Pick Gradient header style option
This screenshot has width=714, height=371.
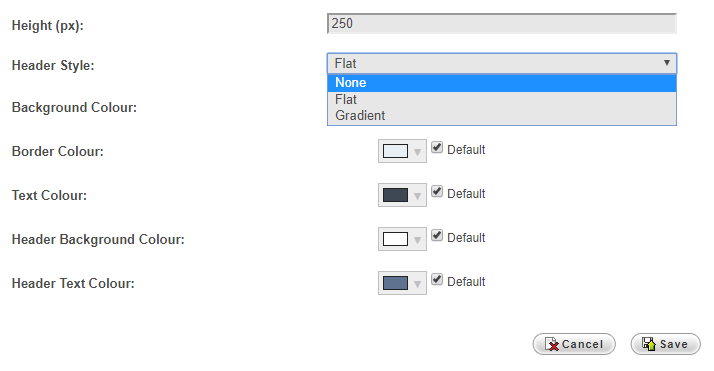(502, 116)
